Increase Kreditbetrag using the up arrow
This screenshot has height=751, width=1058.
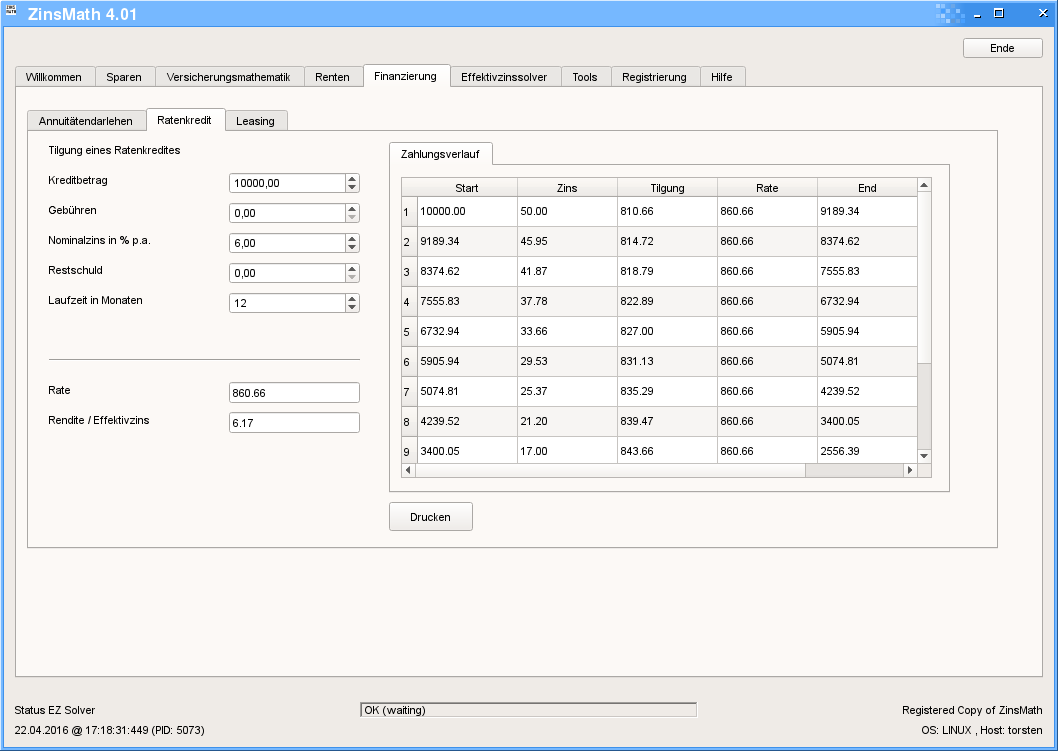352,179
